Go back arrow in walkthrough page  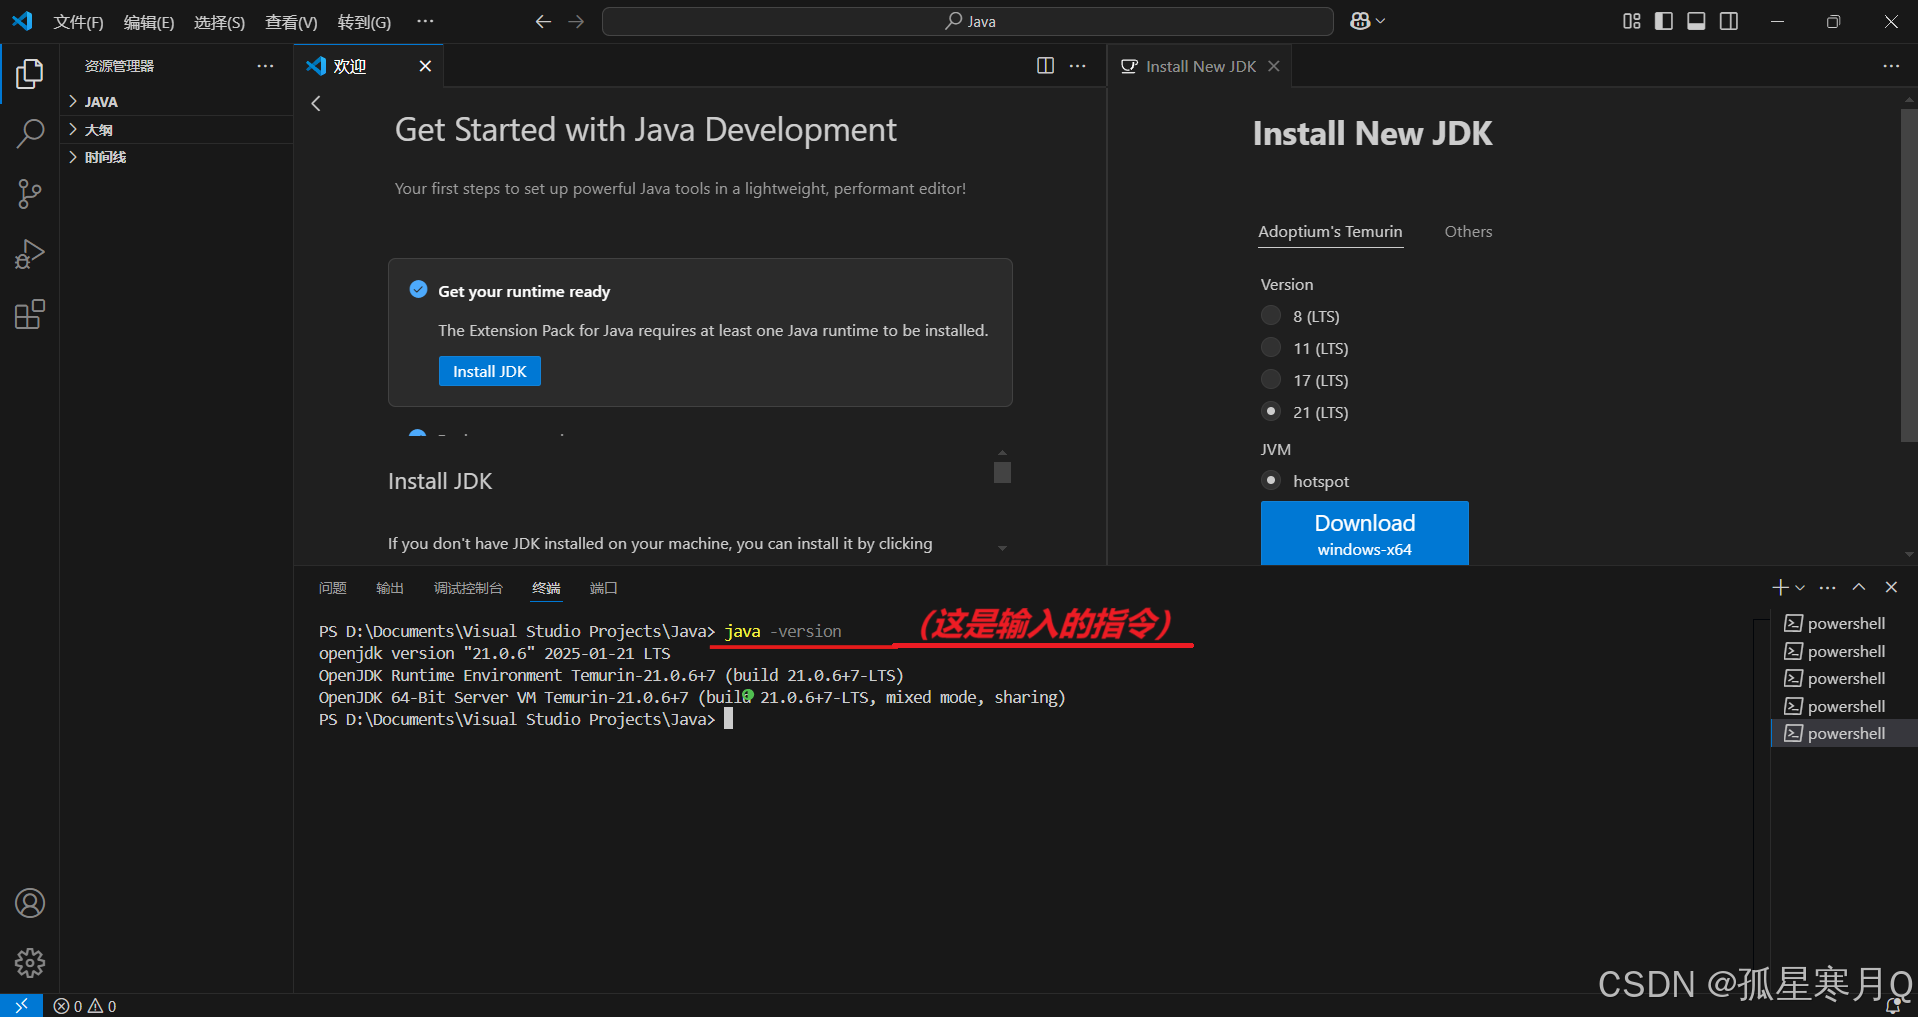pyautogui.click(x=316, y=103)
